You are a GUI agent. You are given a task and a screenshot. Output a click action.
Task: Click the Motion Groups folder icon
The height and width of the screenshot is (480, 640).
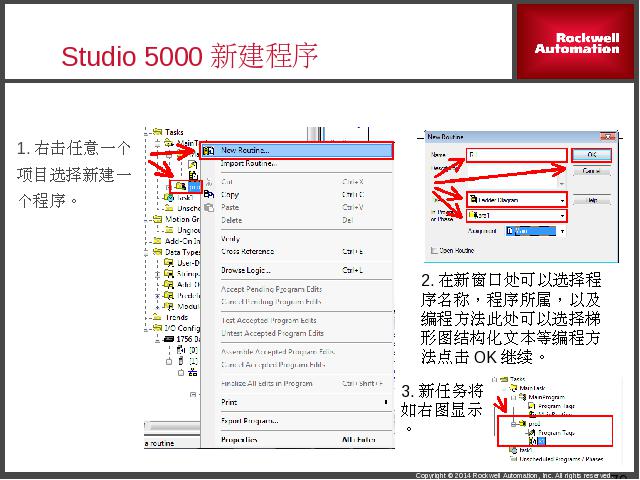[x=158, y=219]
